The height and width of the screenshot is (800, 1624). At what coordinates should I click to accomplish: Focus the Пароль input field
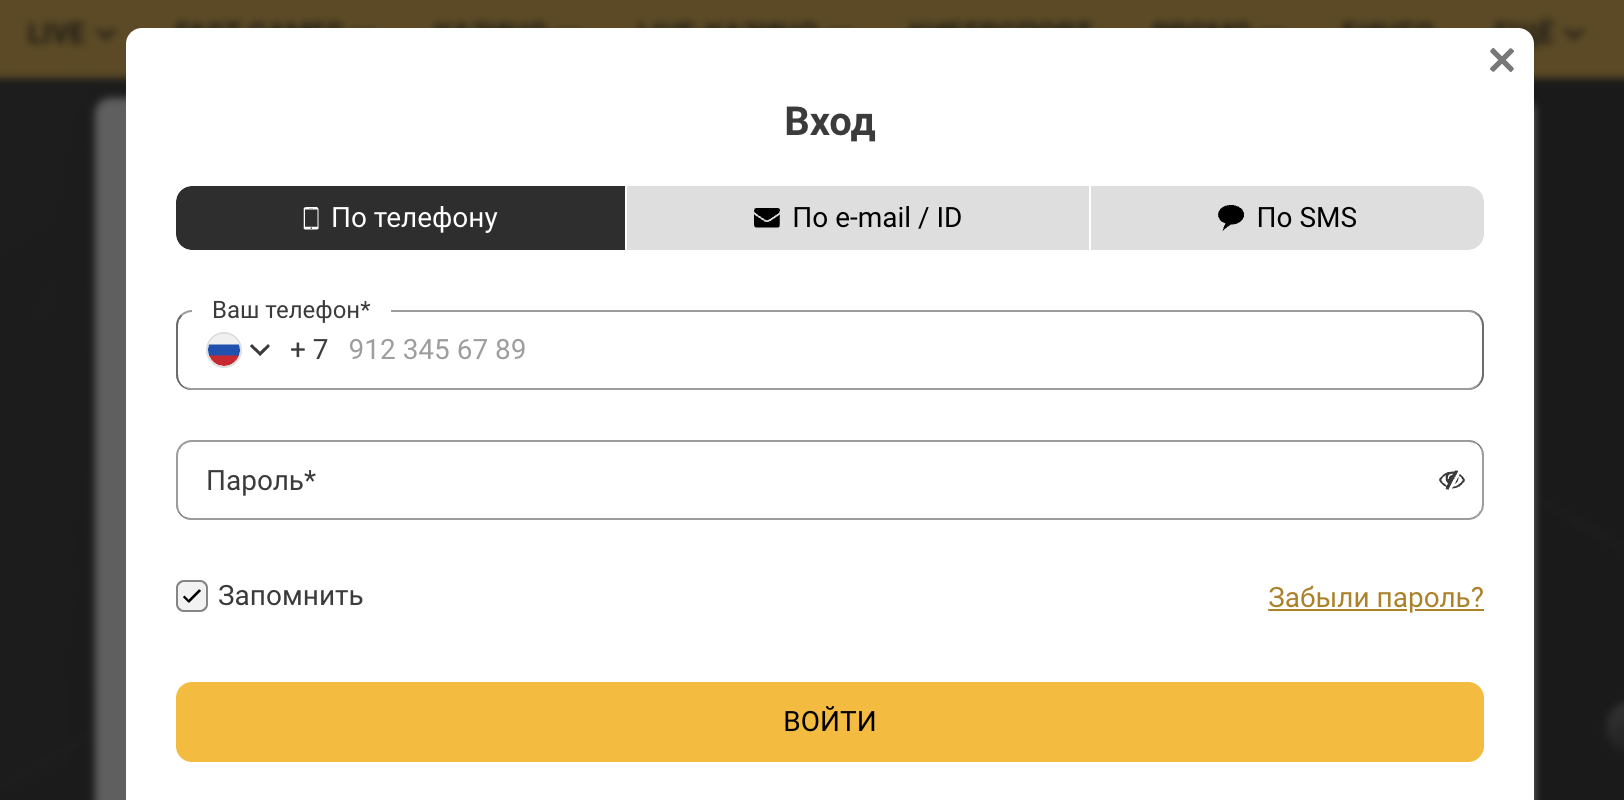tap(830, 480)
